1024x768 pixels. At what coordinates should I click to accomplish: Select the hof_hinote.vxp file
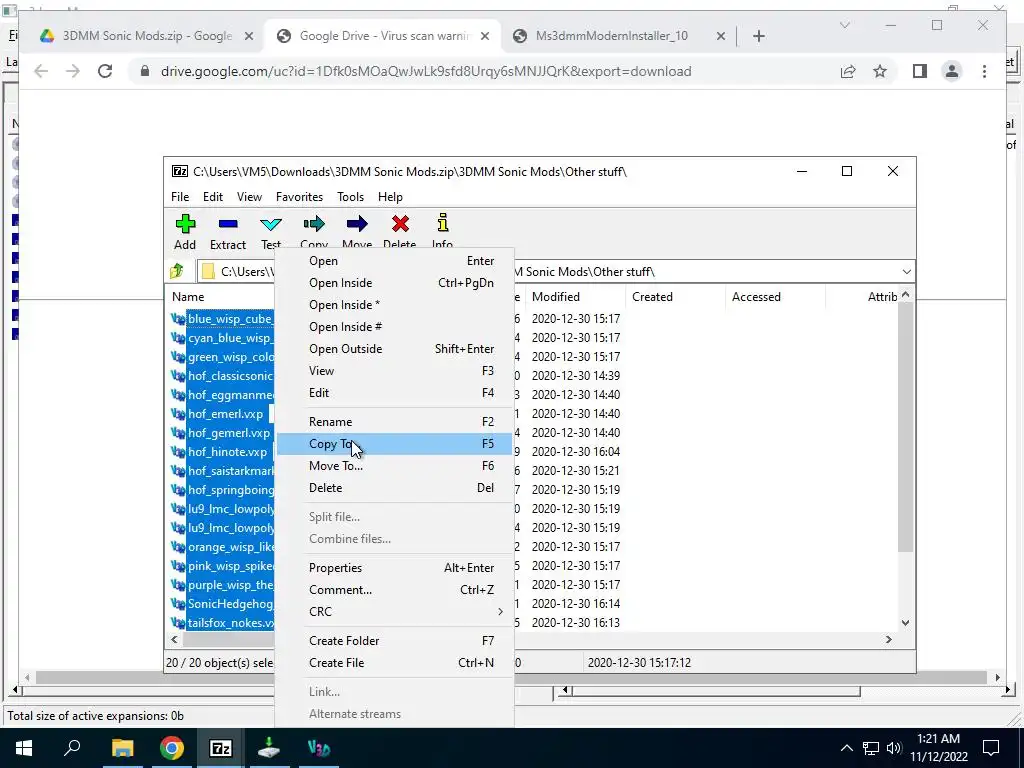[x=227, y=452]
